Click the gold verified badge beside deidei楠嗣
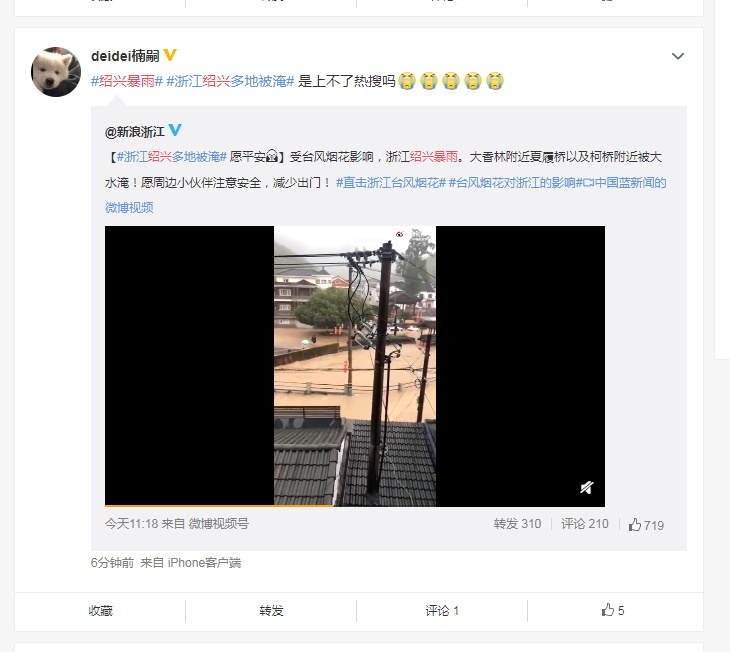Screen dimensions: 730x652 point(170,55)
